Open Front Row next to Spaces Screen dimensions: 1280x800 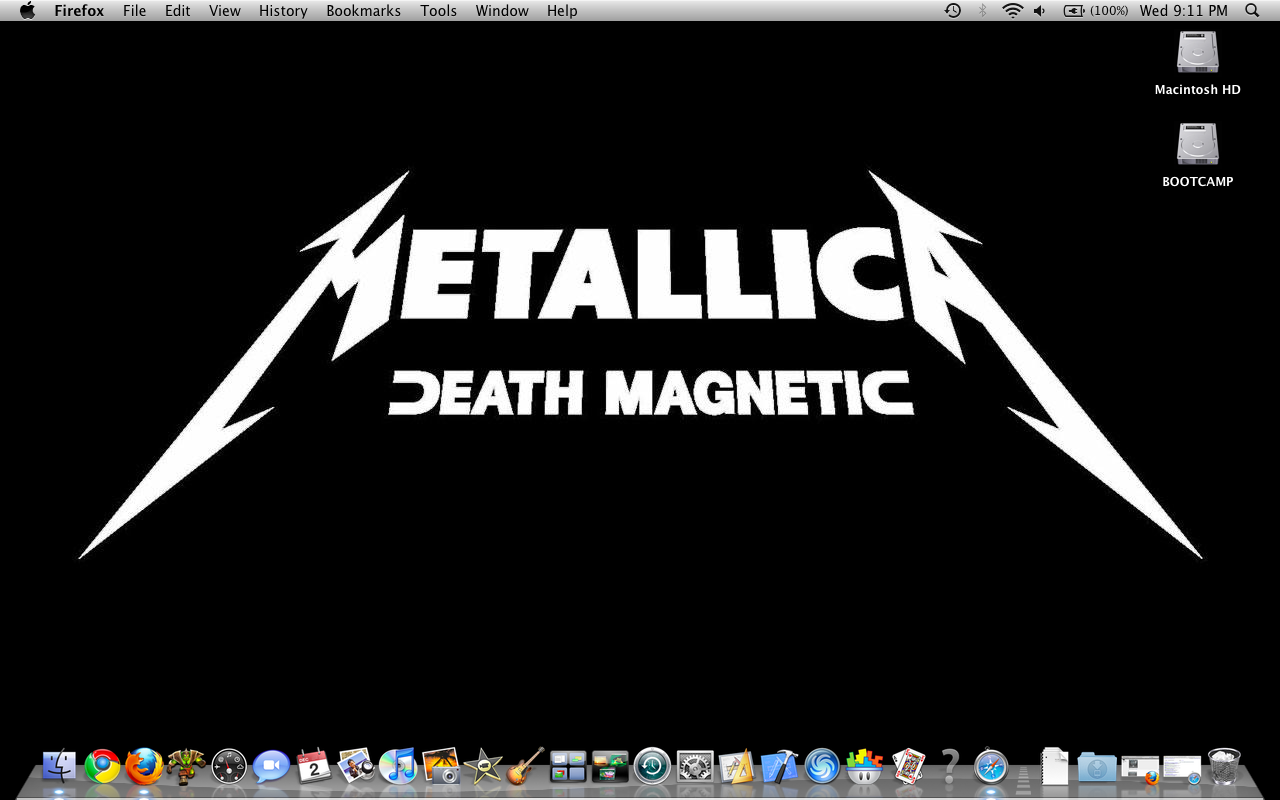tap(610, 767)
